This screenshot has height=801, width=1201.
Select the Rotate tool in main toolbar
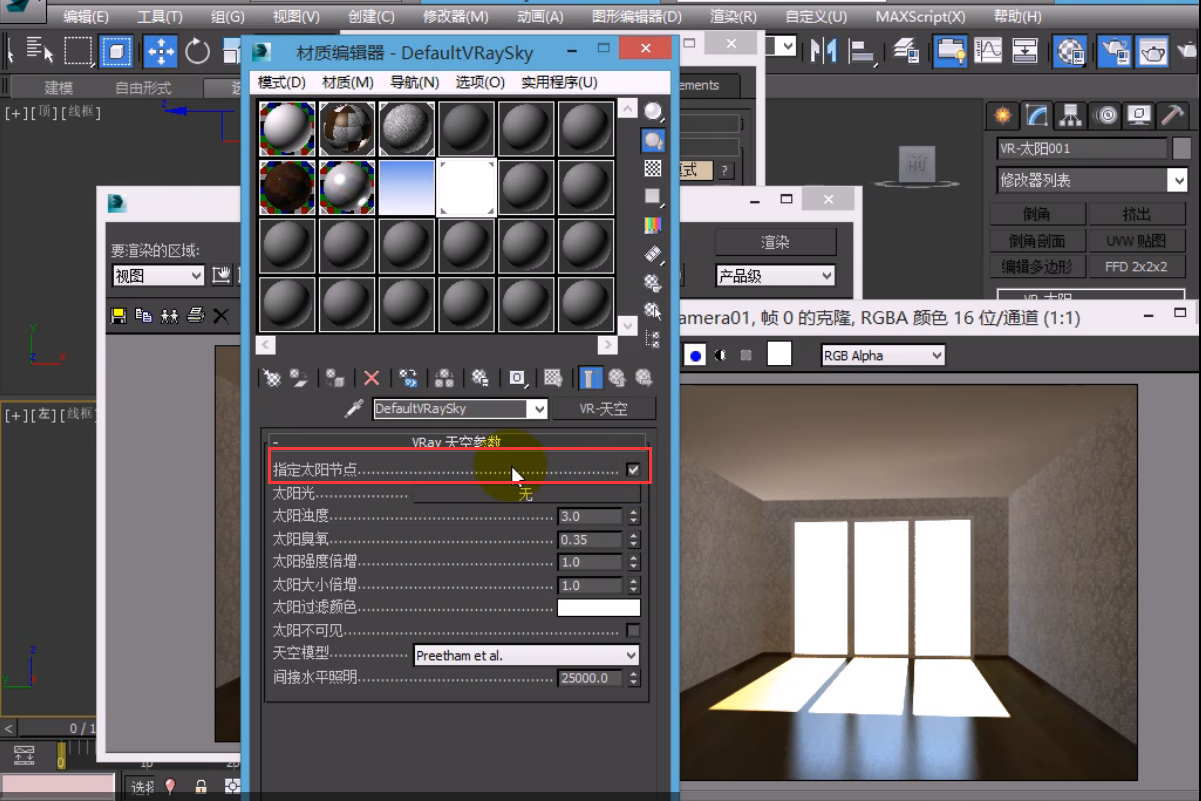click(x=197, y=51)
